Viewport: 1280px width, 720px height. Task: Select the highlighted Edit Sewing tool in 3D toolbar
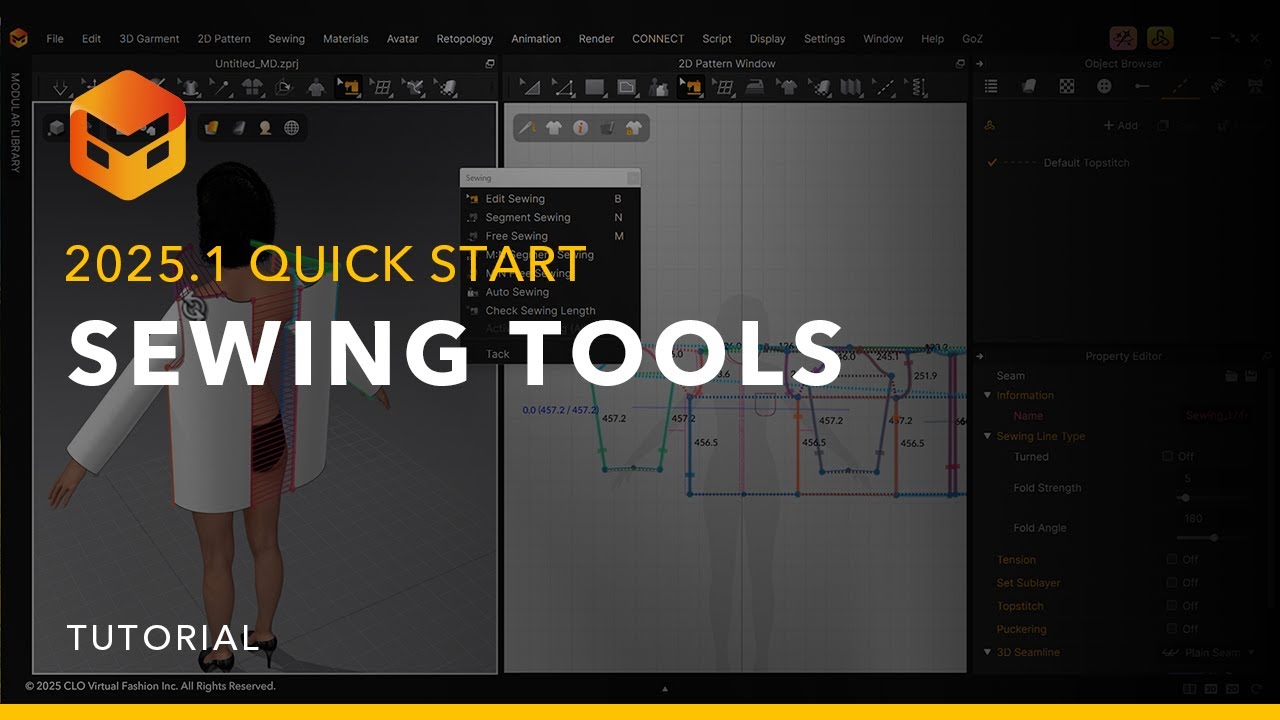348,87
